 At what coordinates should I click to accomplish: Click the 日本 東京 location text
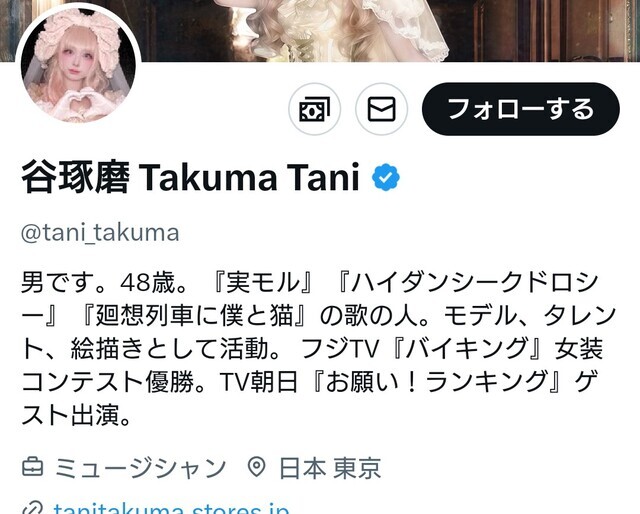pos(330,468)
